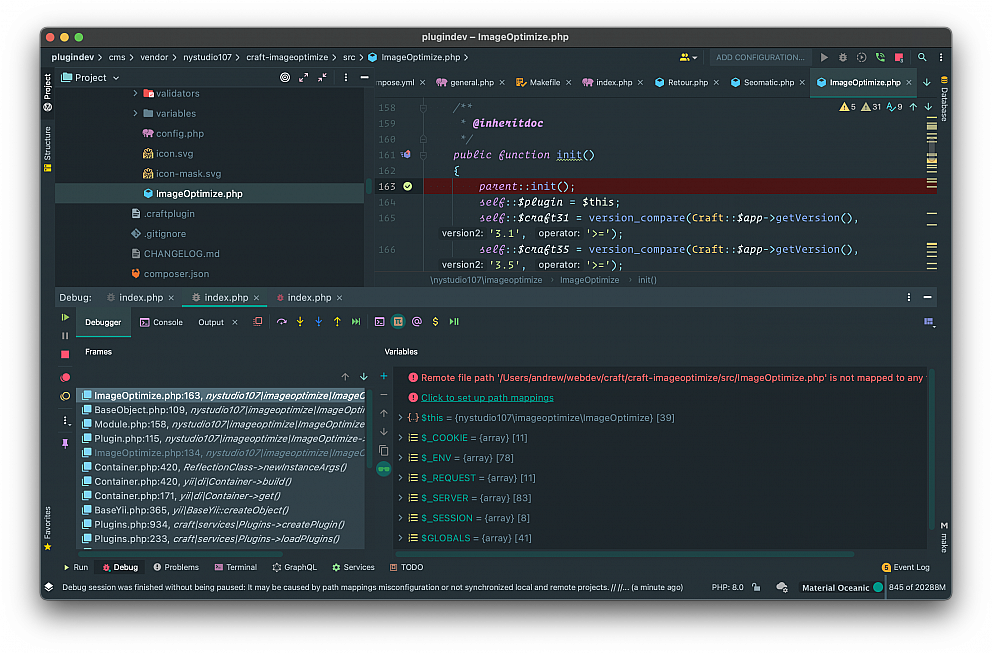Switch to the Makefile editor tab
Image resolution: width=992 pixels, height=653 pixels.
tap(544, 82)
